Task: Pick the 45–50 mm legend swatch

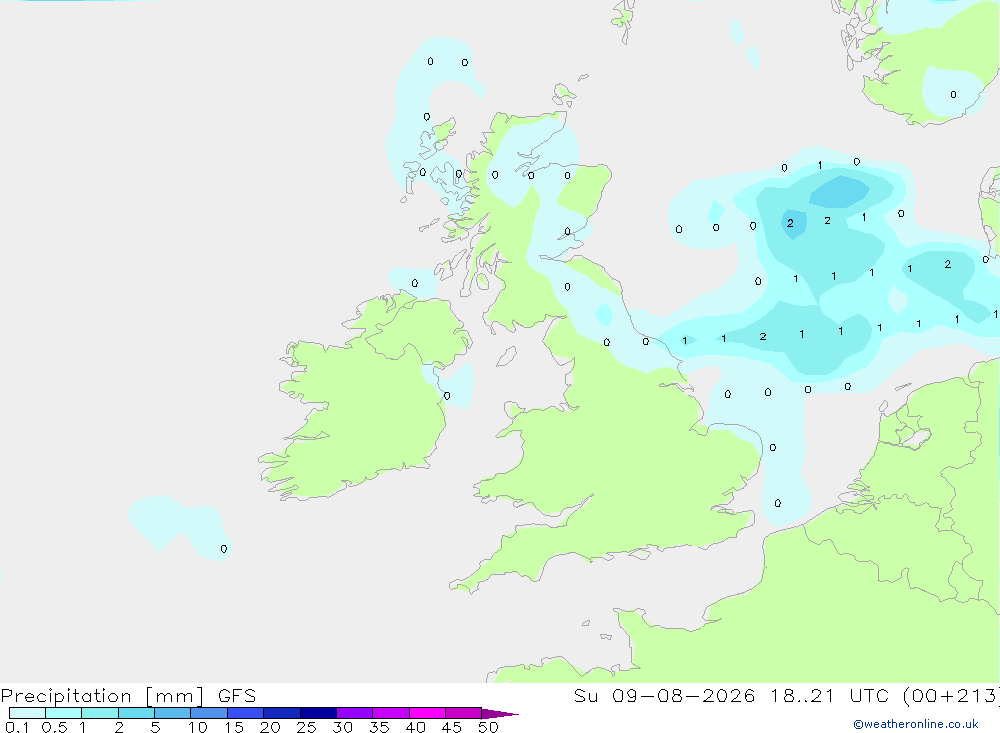Action: point(464,713)
